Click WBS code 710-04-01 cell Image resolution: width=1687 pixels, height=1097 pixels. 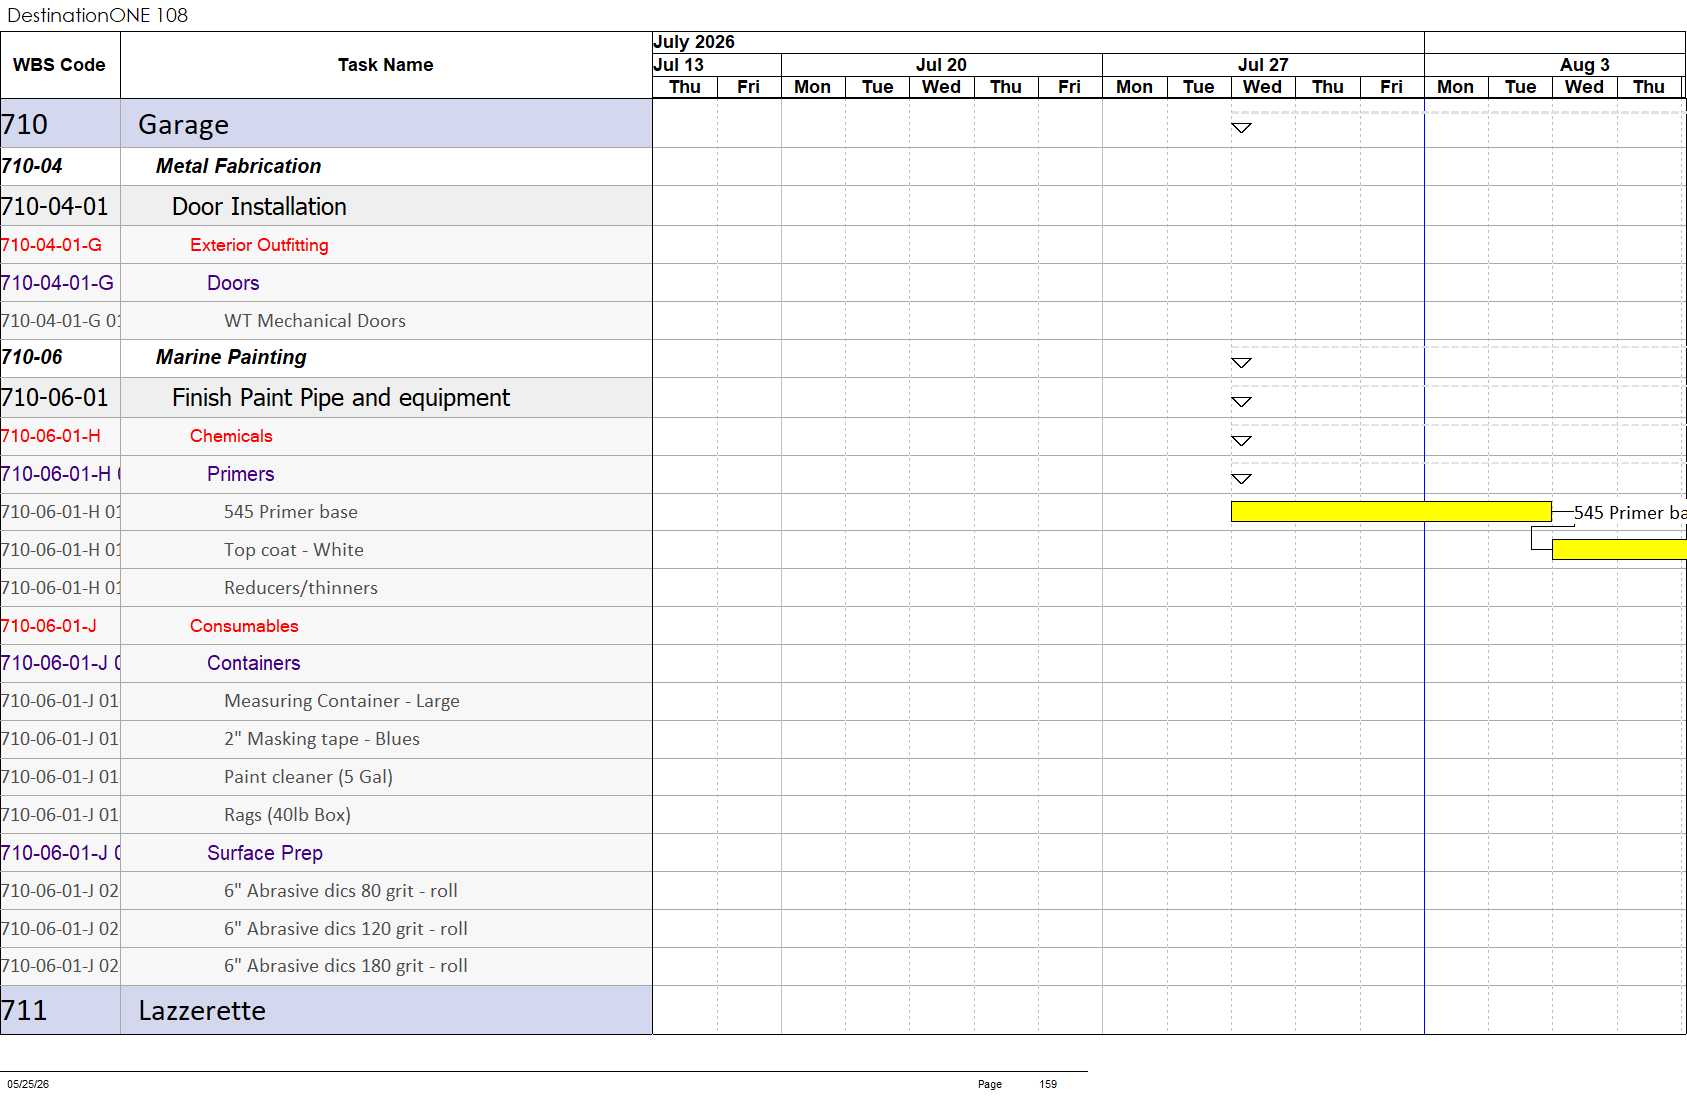point(60,206)
